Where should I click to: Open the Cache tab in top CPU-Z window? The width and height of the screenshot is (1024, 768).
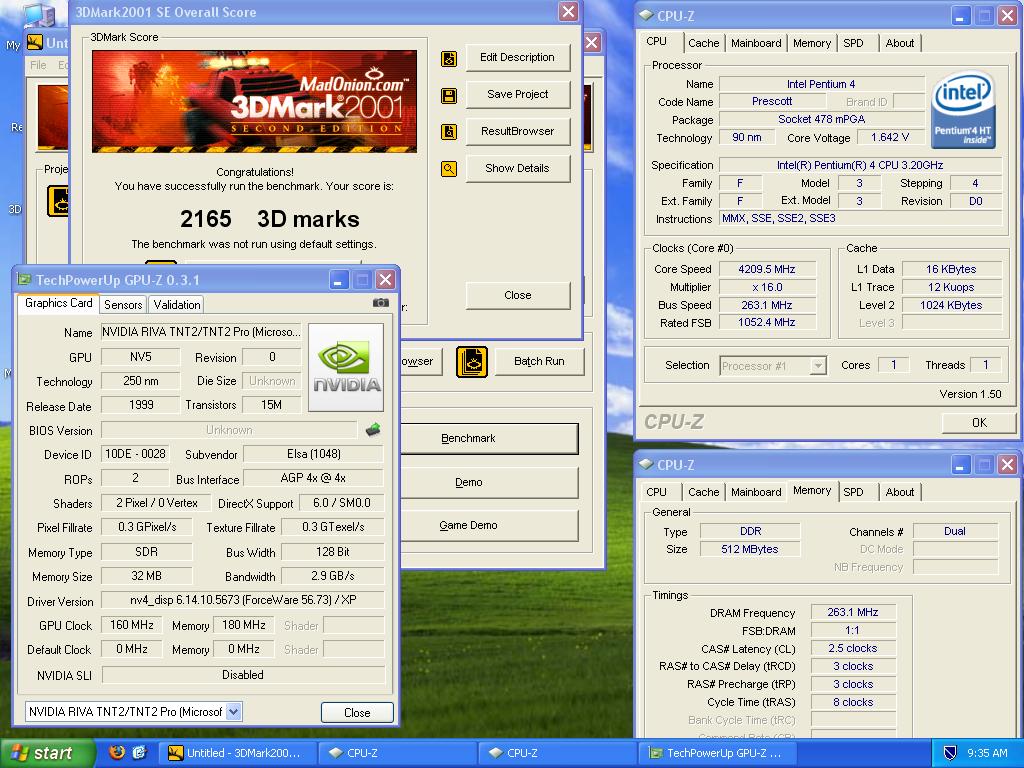point(703,43)
